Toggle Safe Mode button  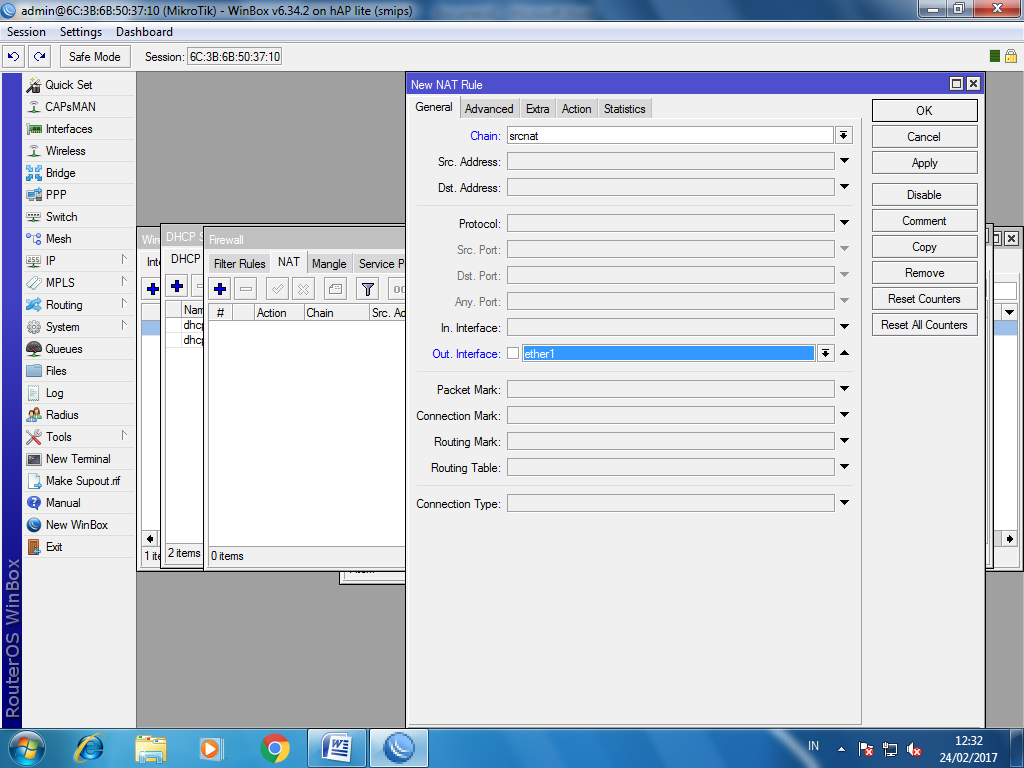point(95,57)
